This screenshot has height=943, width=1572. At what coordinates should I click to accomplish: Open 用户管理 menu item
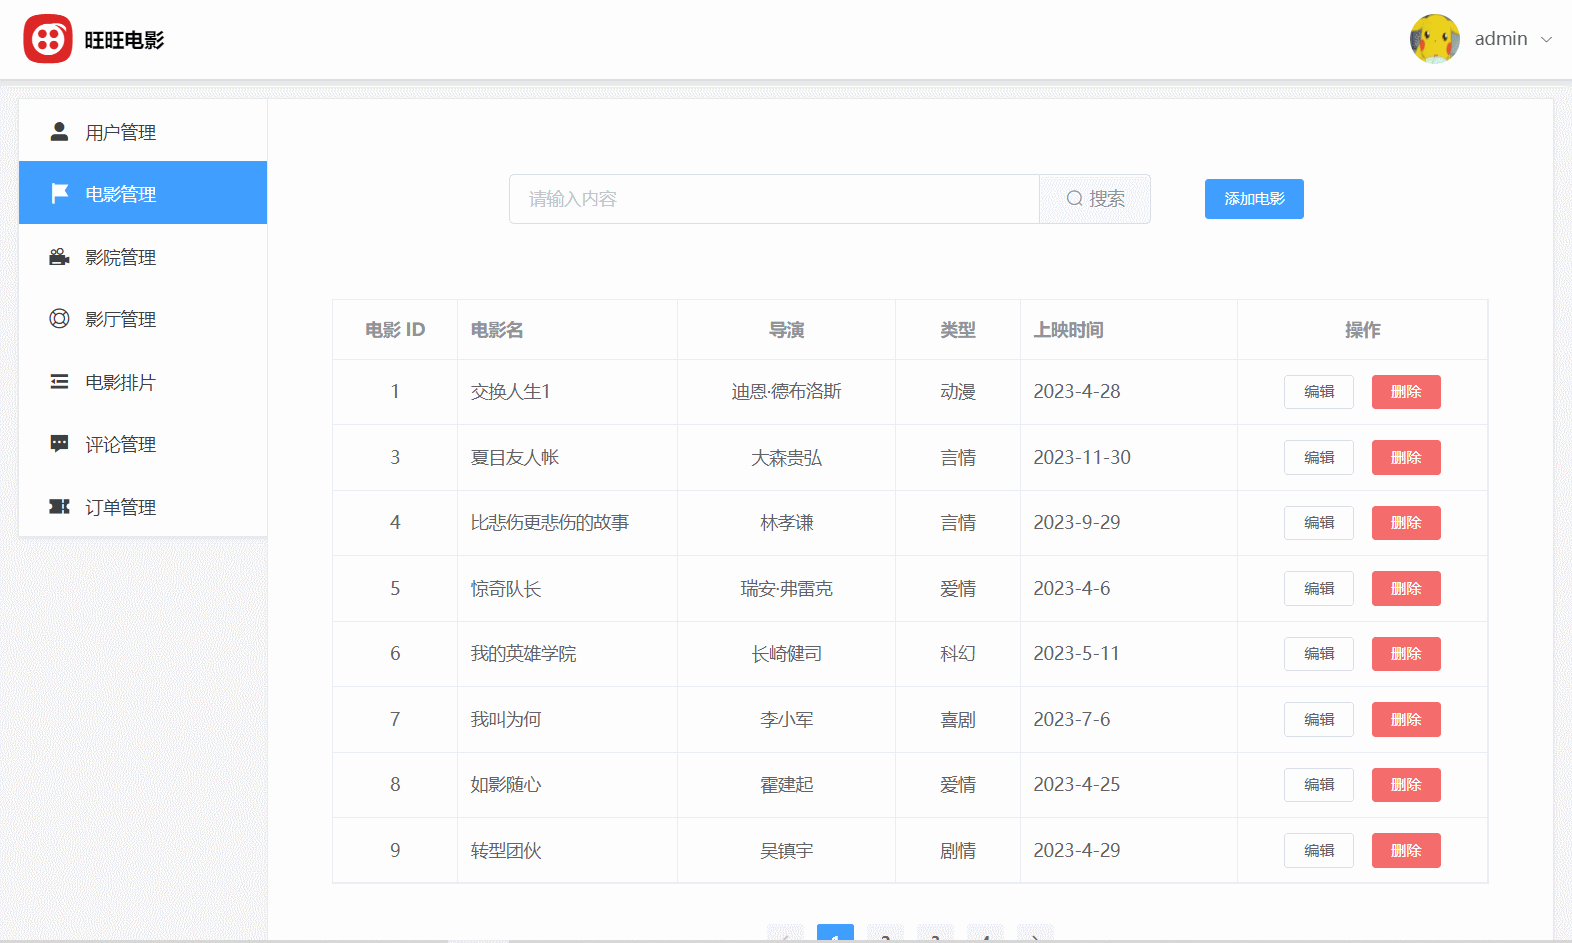click(x=143, y=131)
